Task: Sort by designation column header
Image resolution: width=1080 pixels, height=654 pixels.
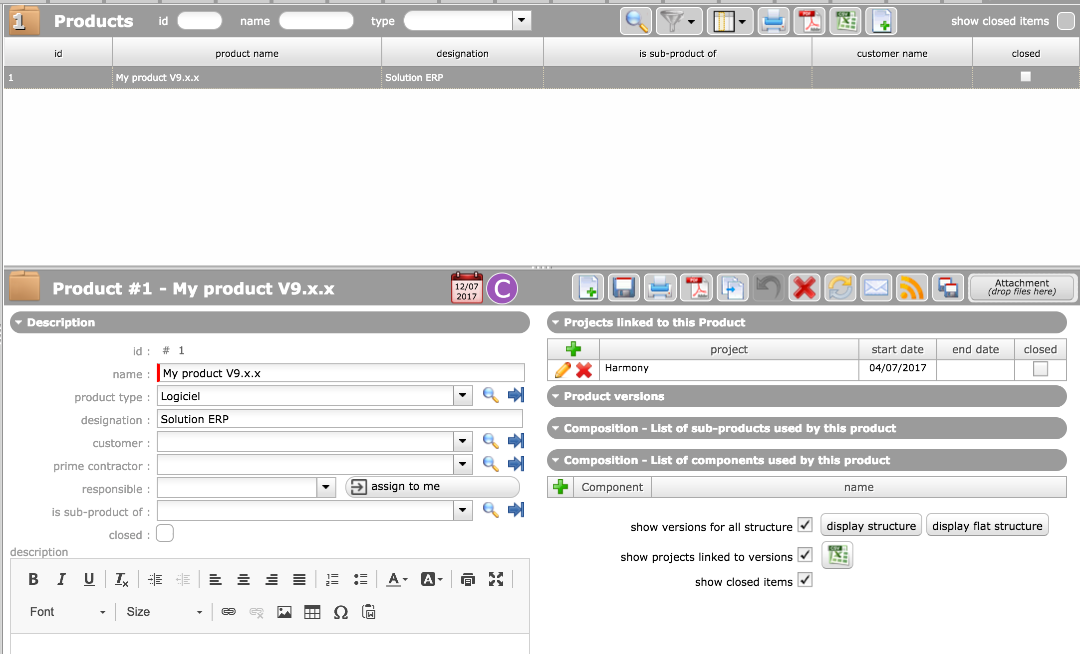Action: point(462,53)
